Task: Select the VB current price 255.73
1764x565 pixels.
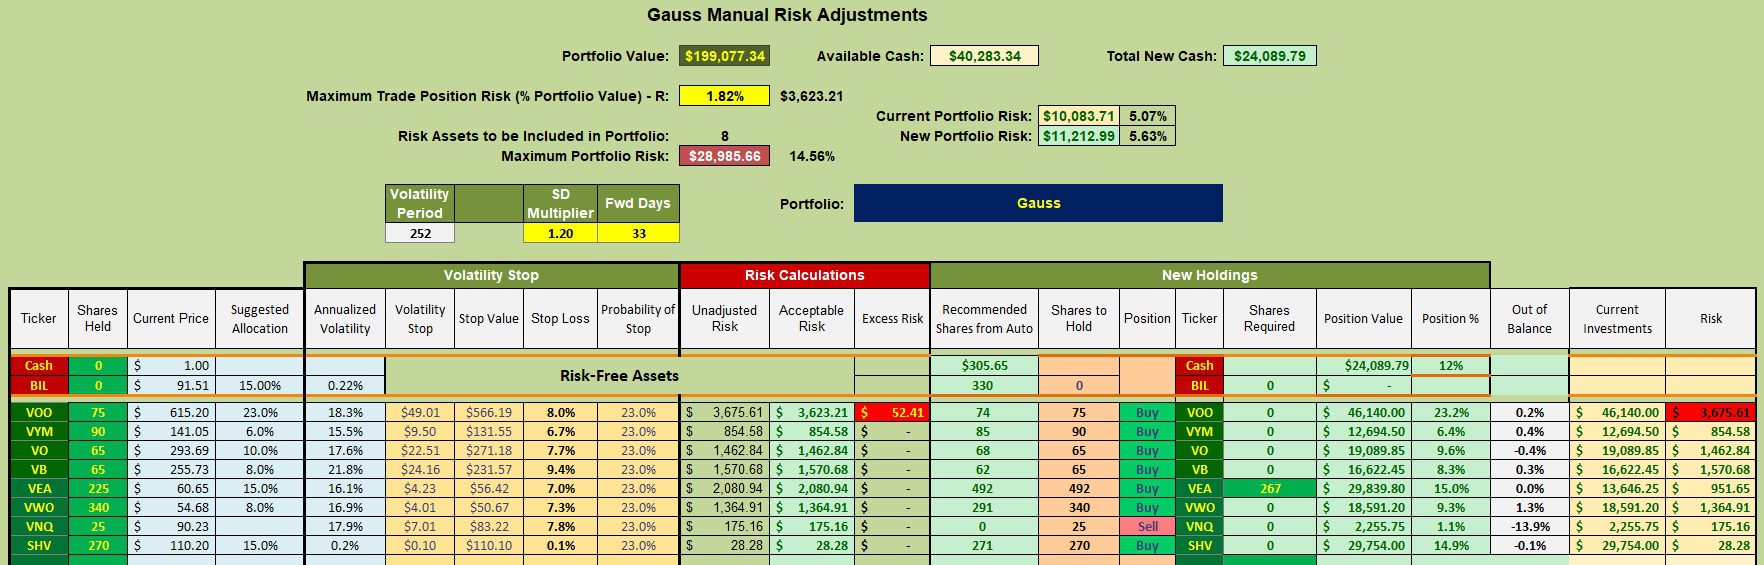Action: tap(171, 469)
